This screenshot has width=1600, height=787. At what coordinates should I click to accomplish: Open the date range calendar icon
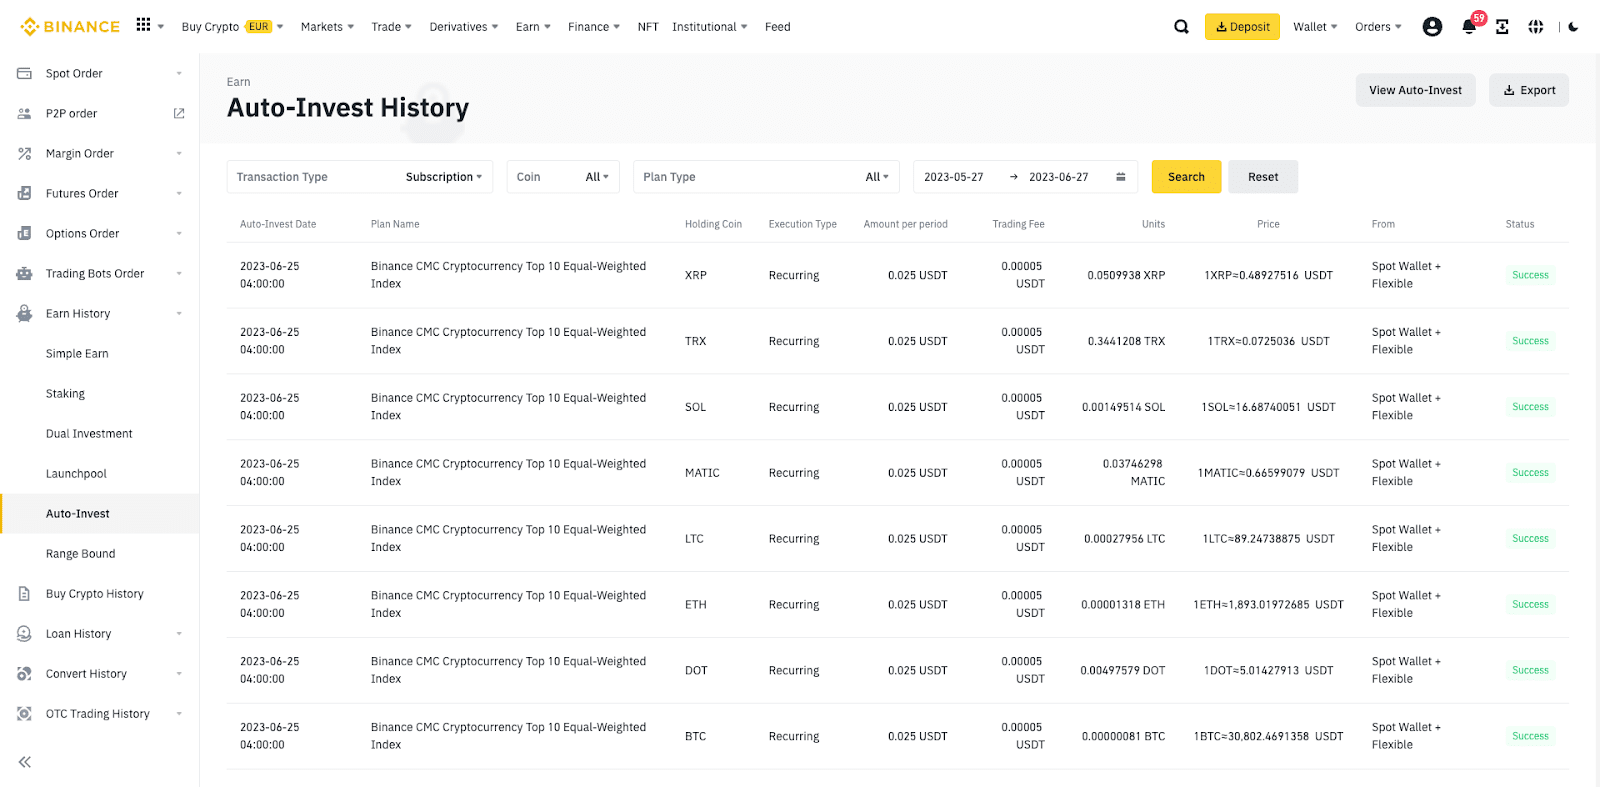click(1121, 177)
